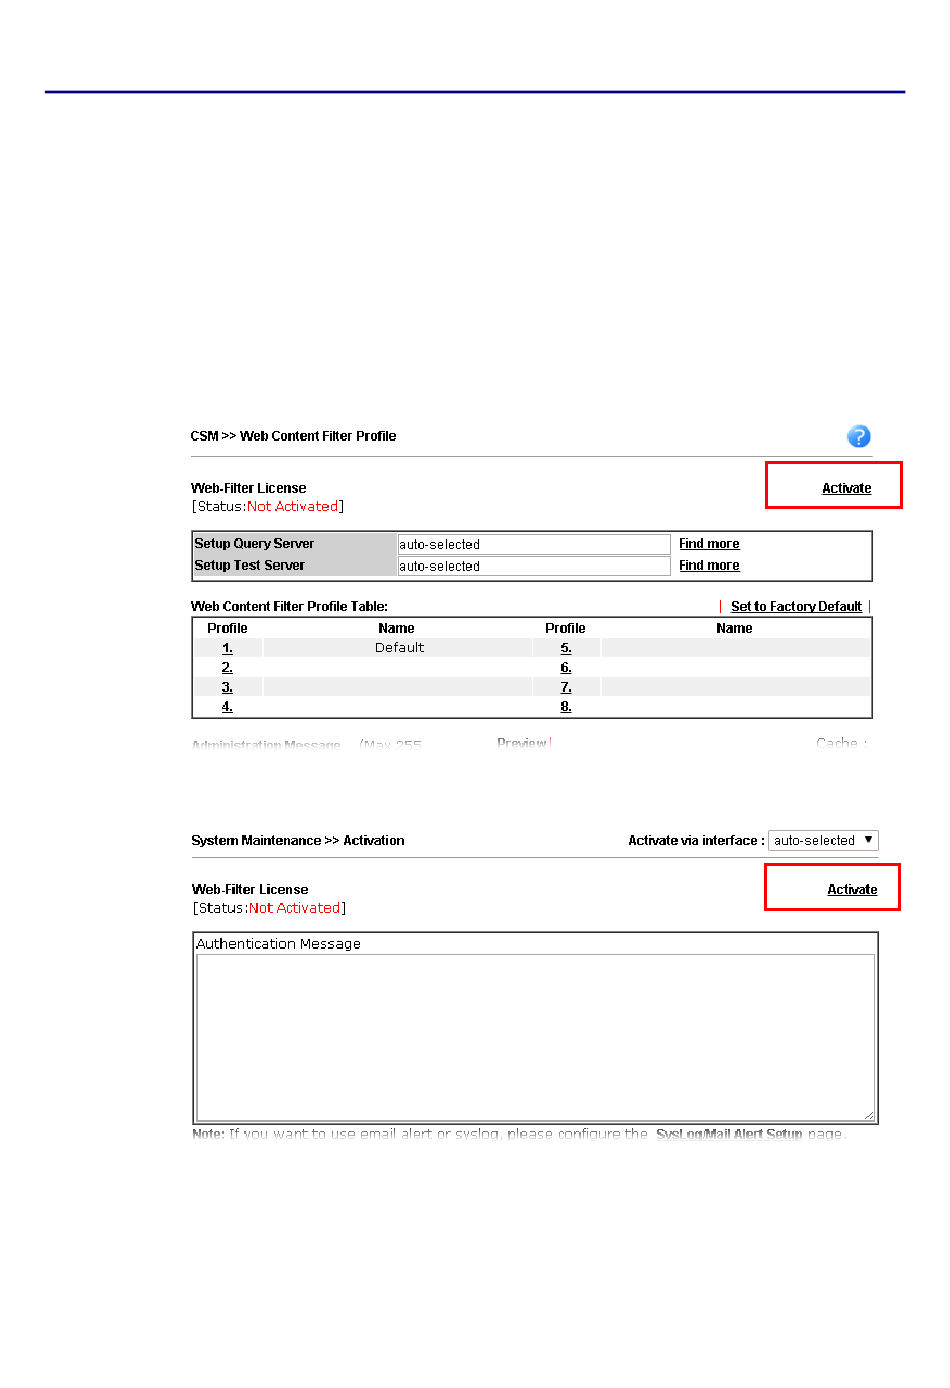Expand the Activate via interface dropdown

(x=823, y=840)
